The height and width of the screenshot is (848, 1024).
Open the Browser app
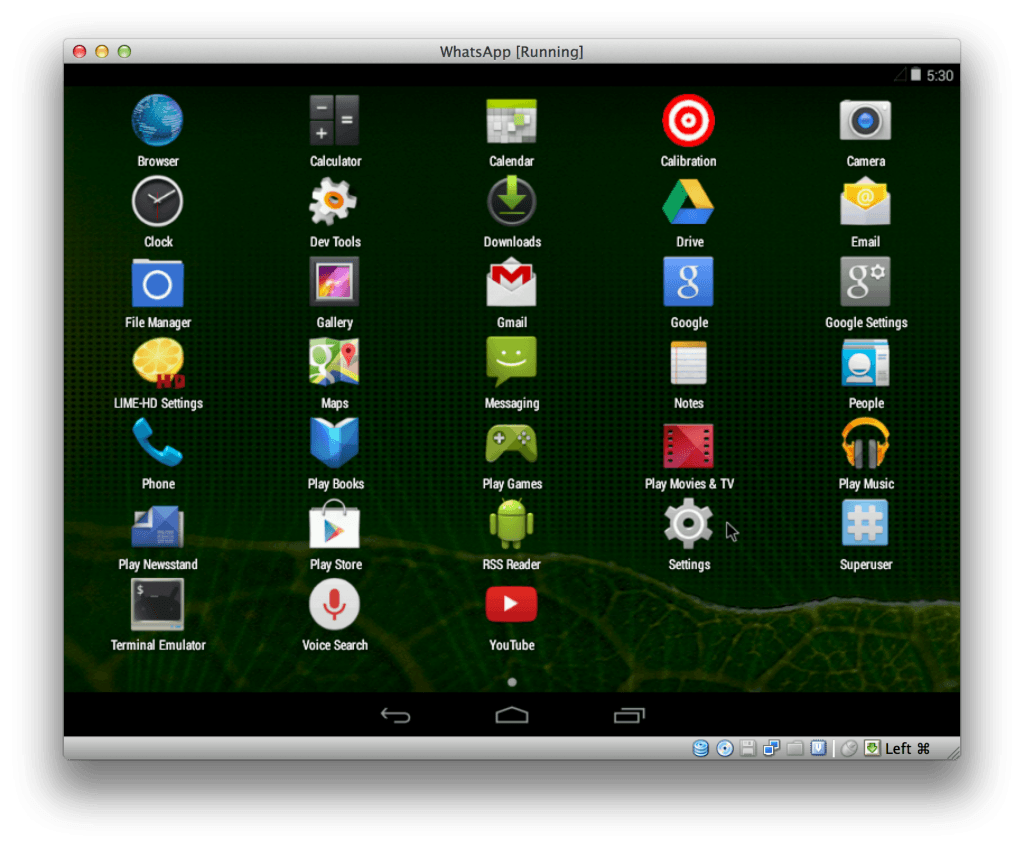click(157, 121)
